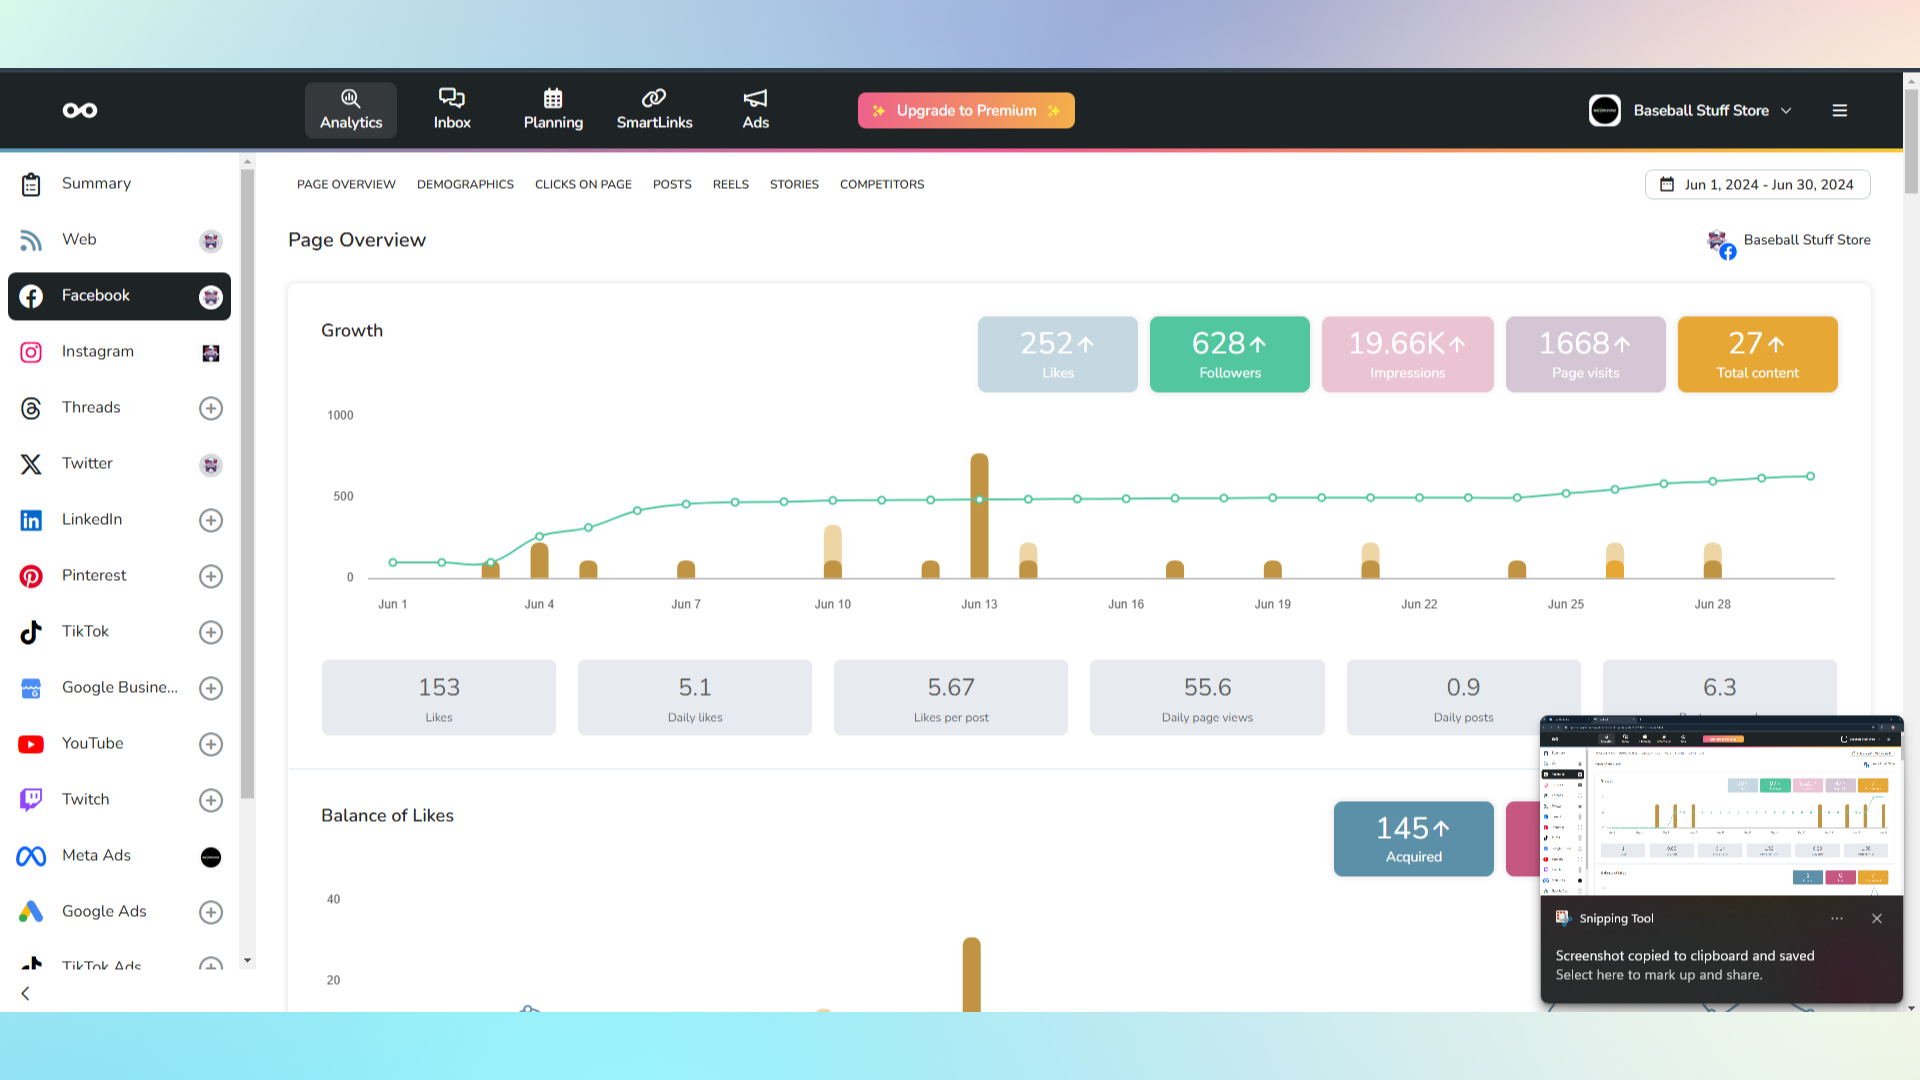Open SmartLinks in the top bar
The height and width of the screenshot is (1080, 1920).
point(654,110)
